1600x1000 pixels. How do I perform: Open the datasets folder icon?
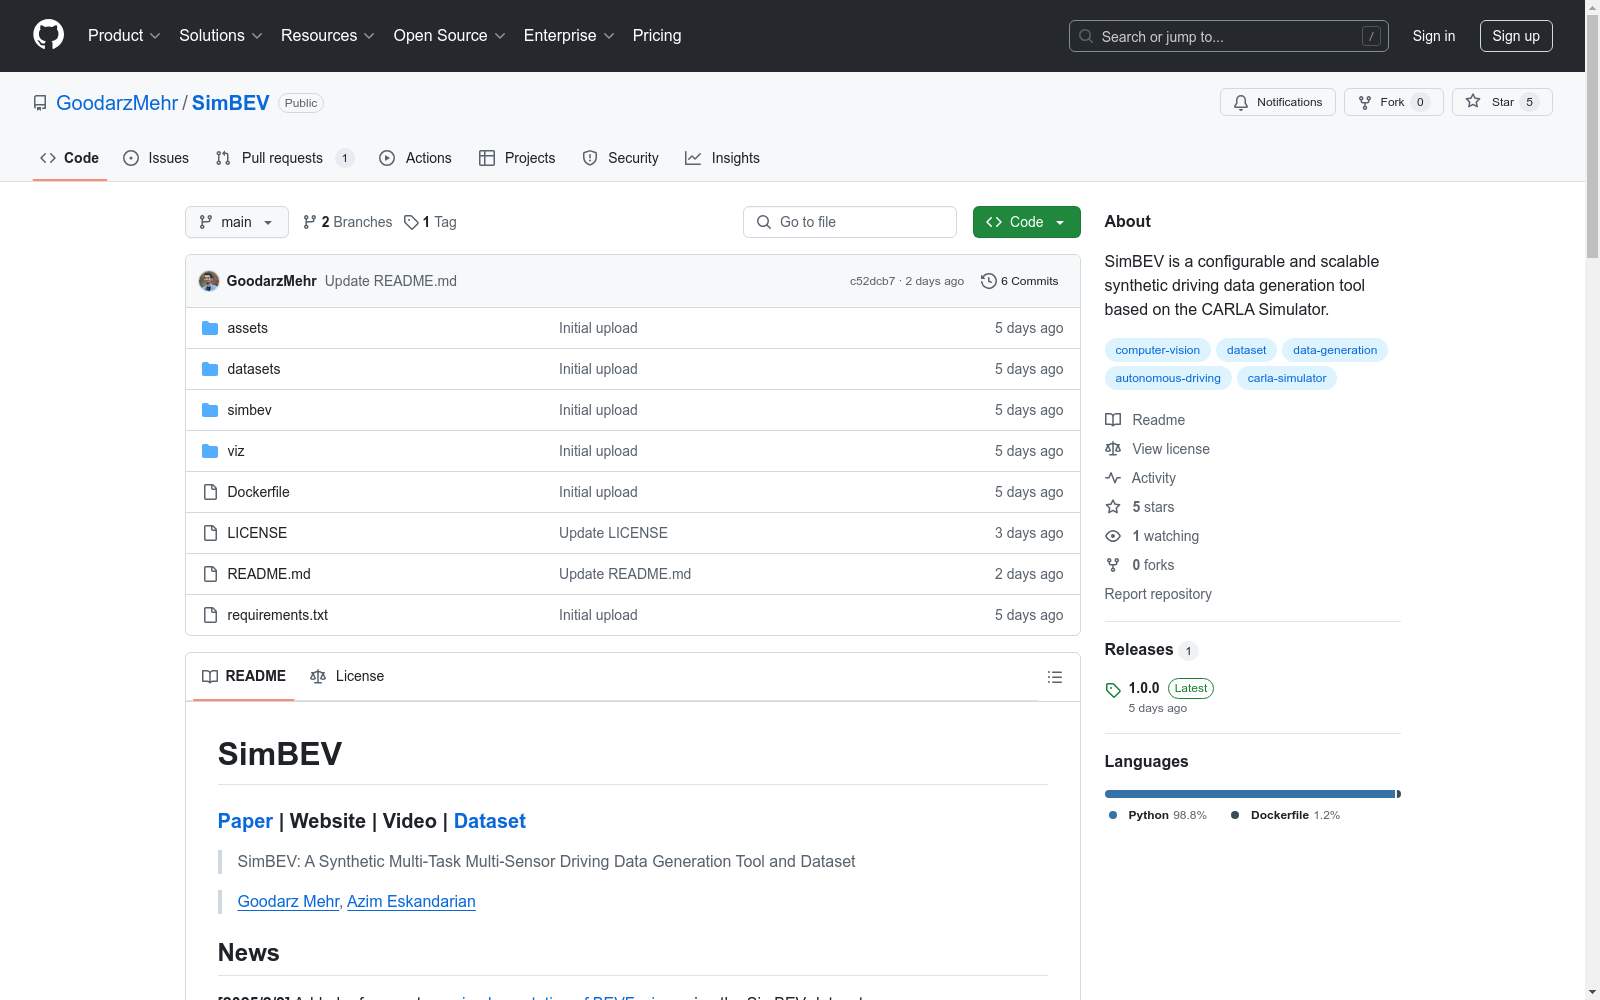point(210,369)
